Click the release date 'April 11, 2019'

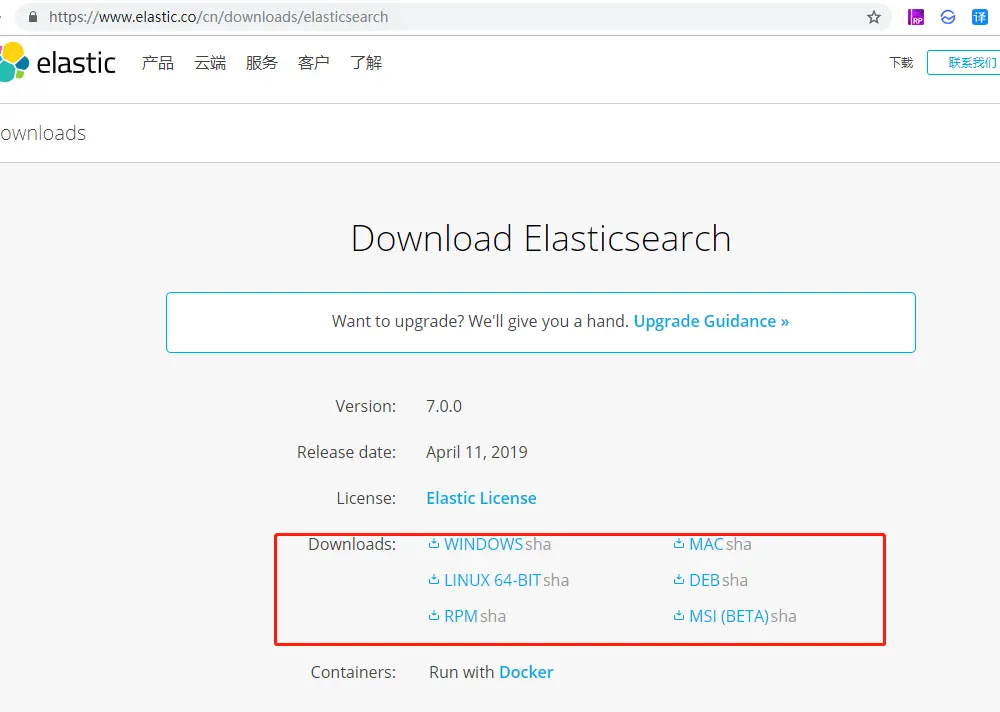pos(476,452)
